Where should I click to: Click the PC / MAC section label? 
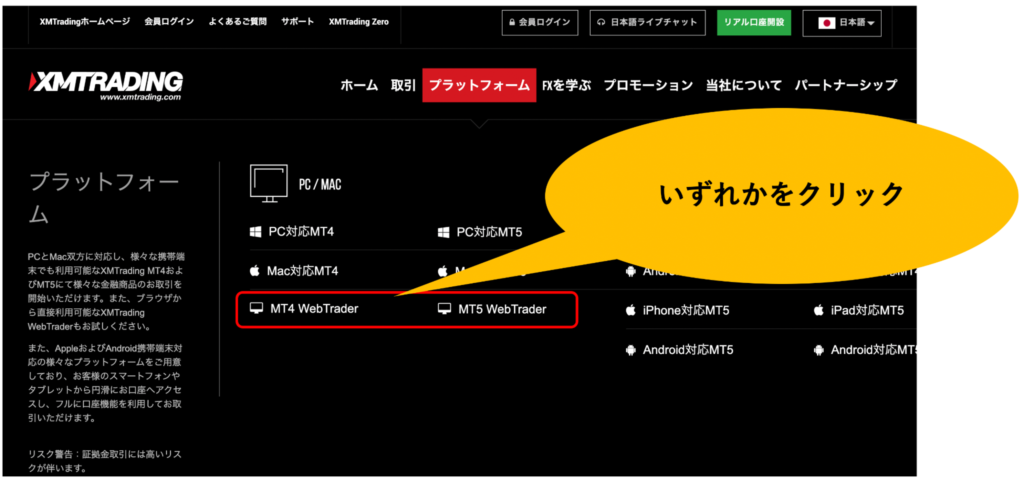tap(320, 185)
